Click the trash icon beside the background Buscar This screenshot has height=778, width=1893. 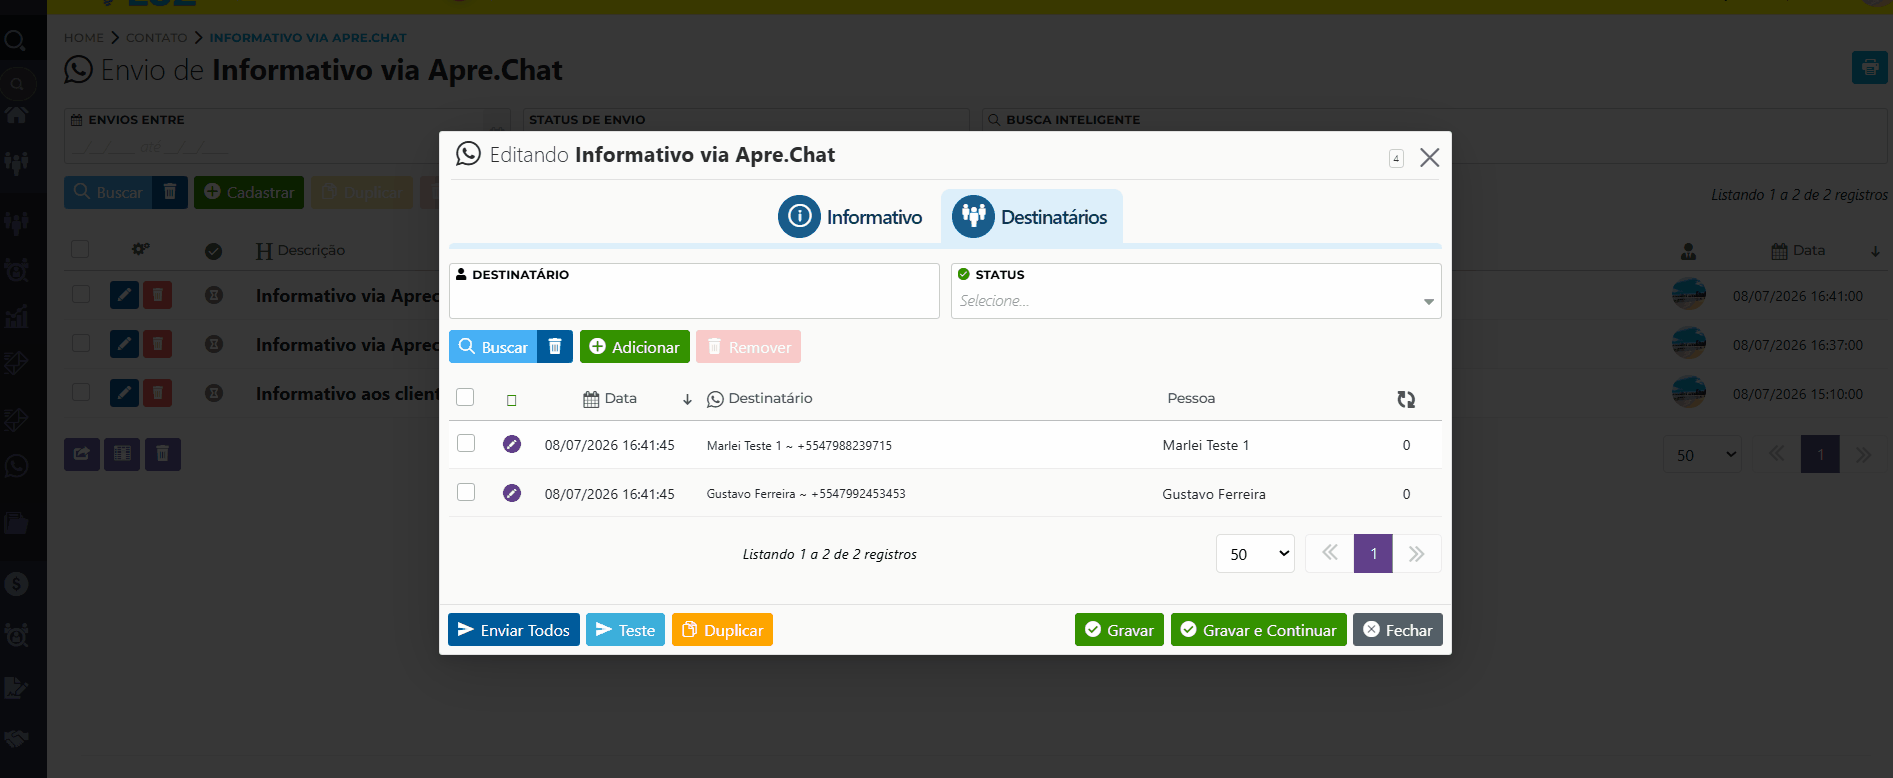pos(170,192)
